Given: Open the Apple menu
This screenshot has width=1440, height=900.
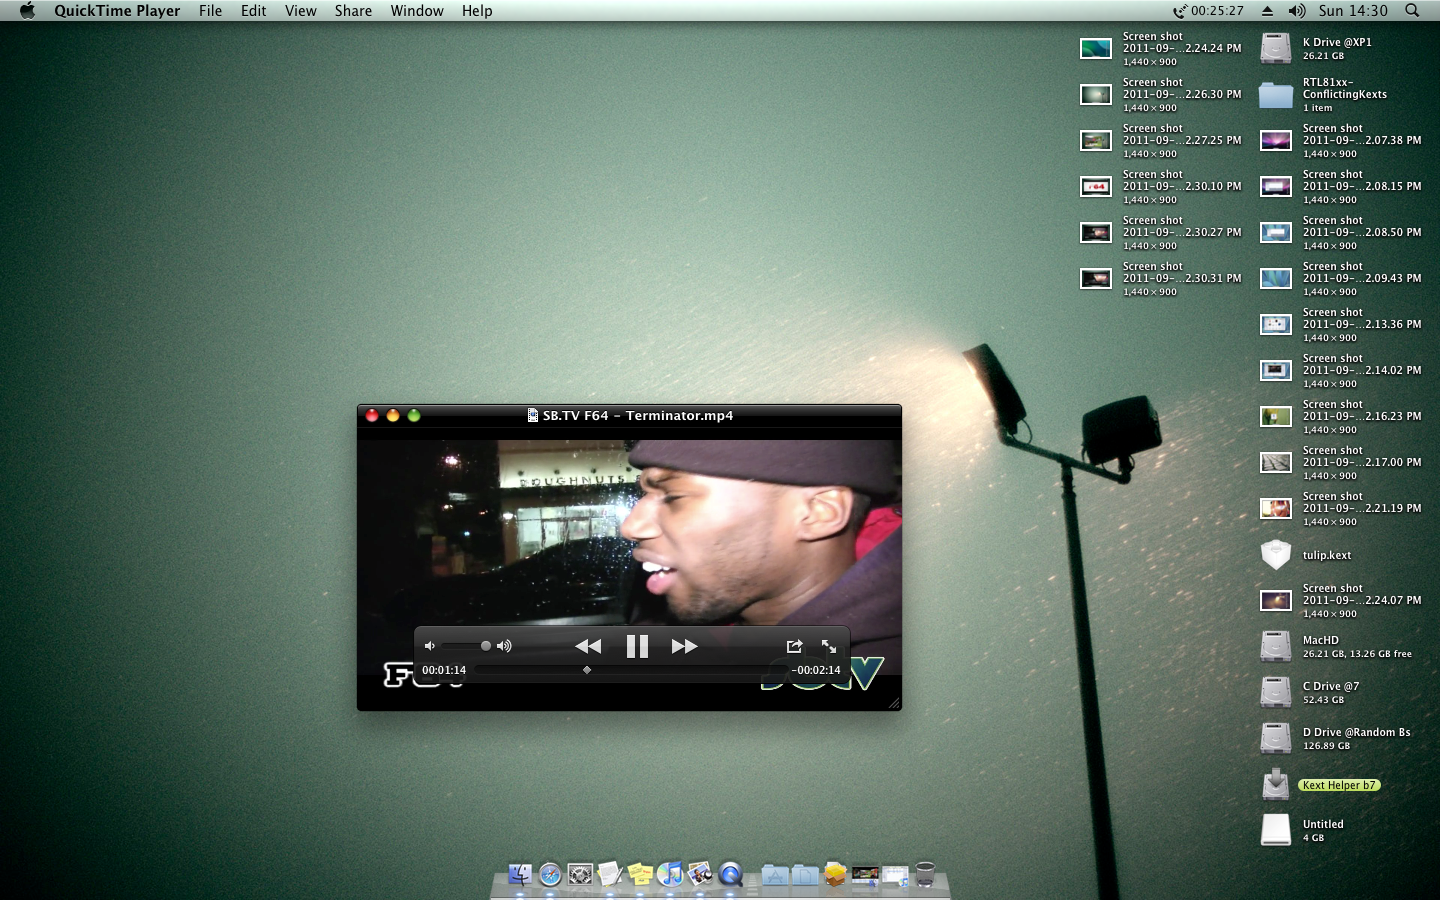Looking at the screenshot, I should 27,11.
